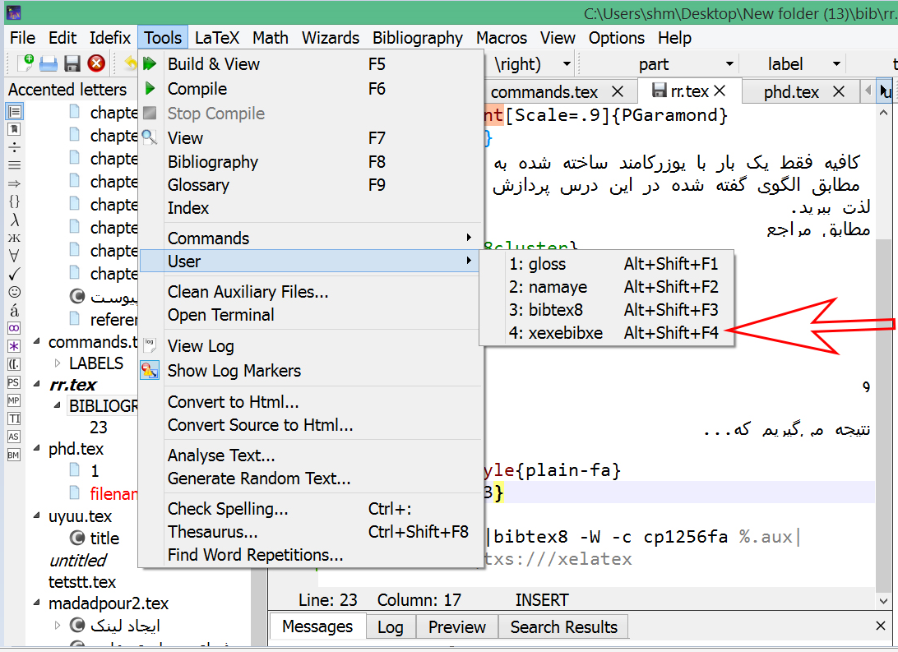The width and height of the screenshot is (898, 652).
Task: Switch to the phd.tex editor tab
Action: click(791, 92)
